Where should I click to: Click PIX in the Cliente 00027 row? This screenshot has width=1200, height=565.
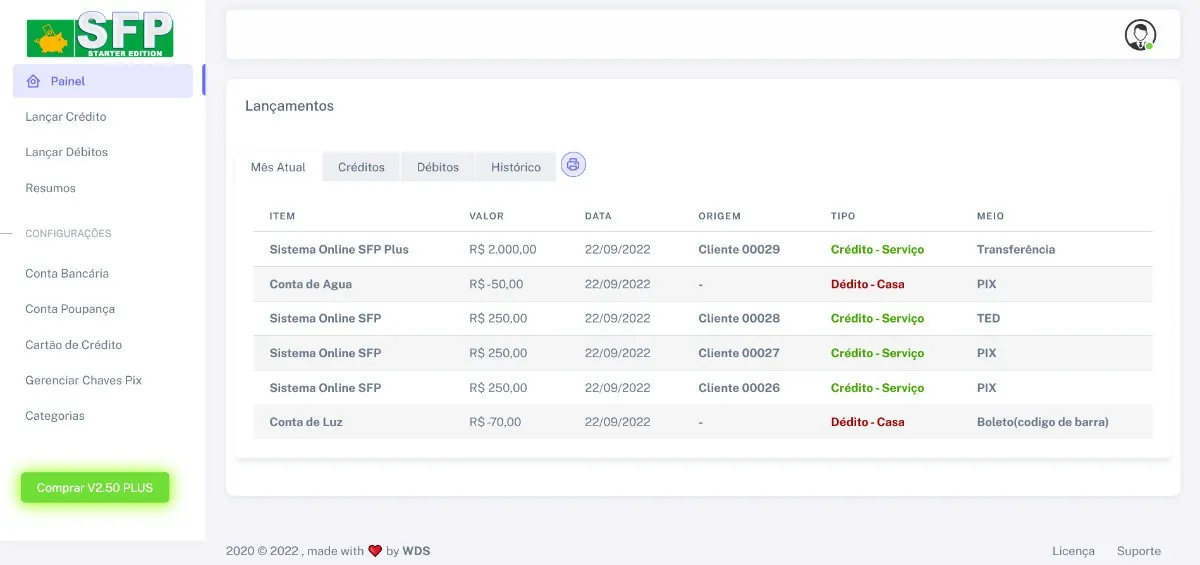click(986, 353)
